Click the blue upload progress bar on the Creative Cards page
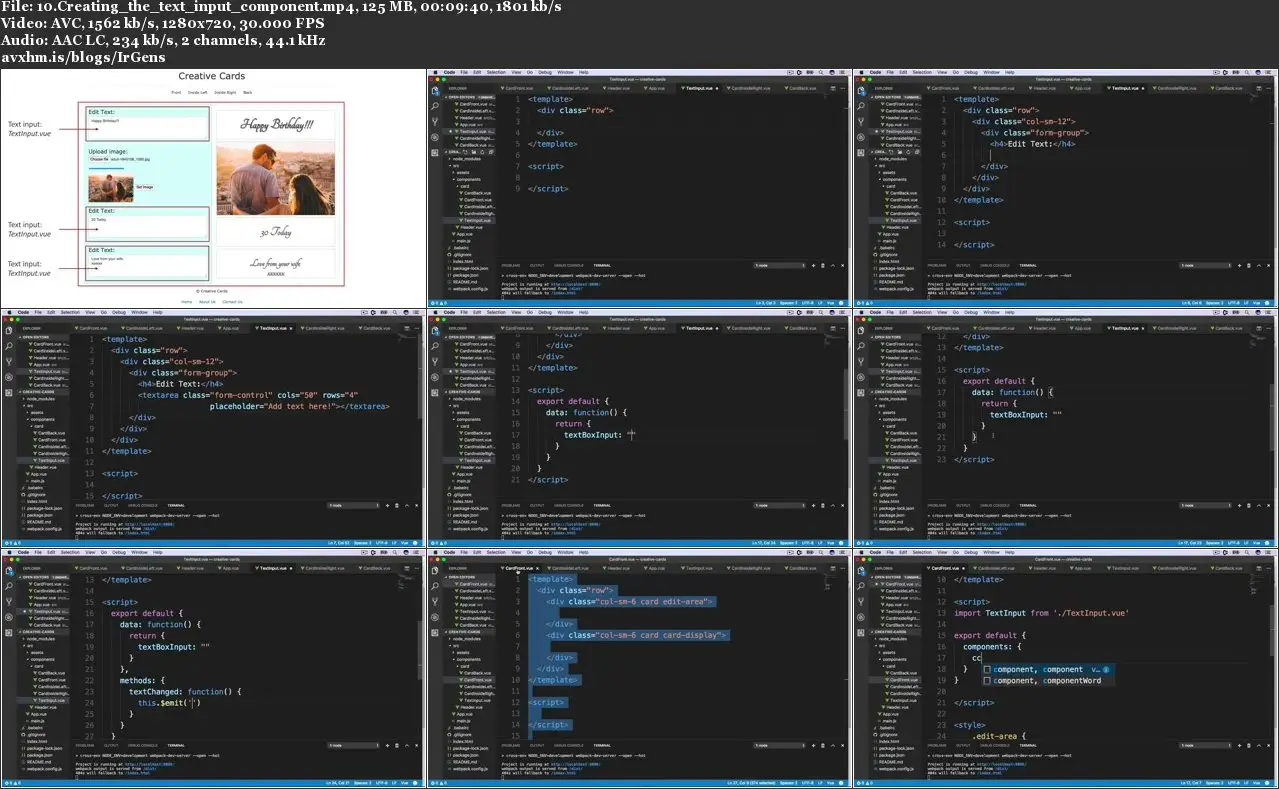This screenshot has width=1279, height=789. pyautogui.click(x=106, y=168)
